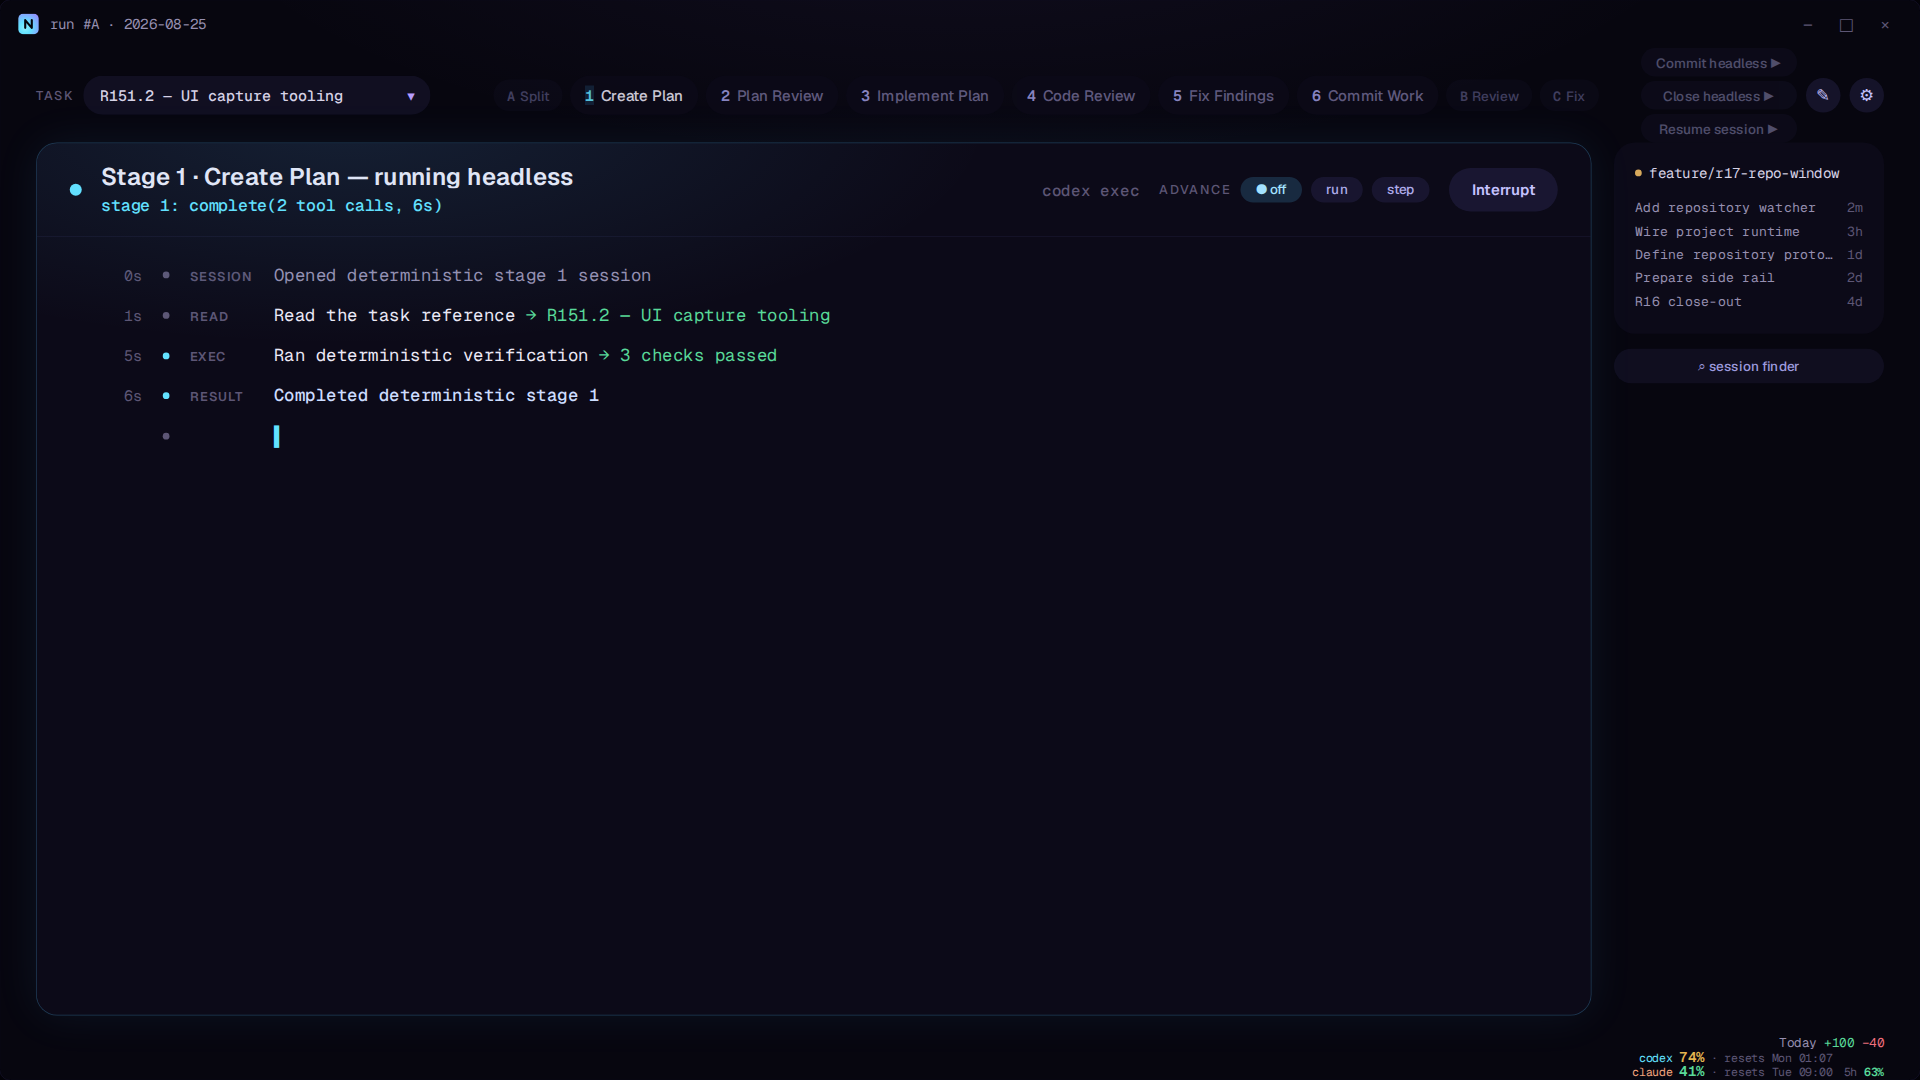Open the Define repository proto… commit
Viewport: 1920px width, 1080px height.
point(1748,255)
